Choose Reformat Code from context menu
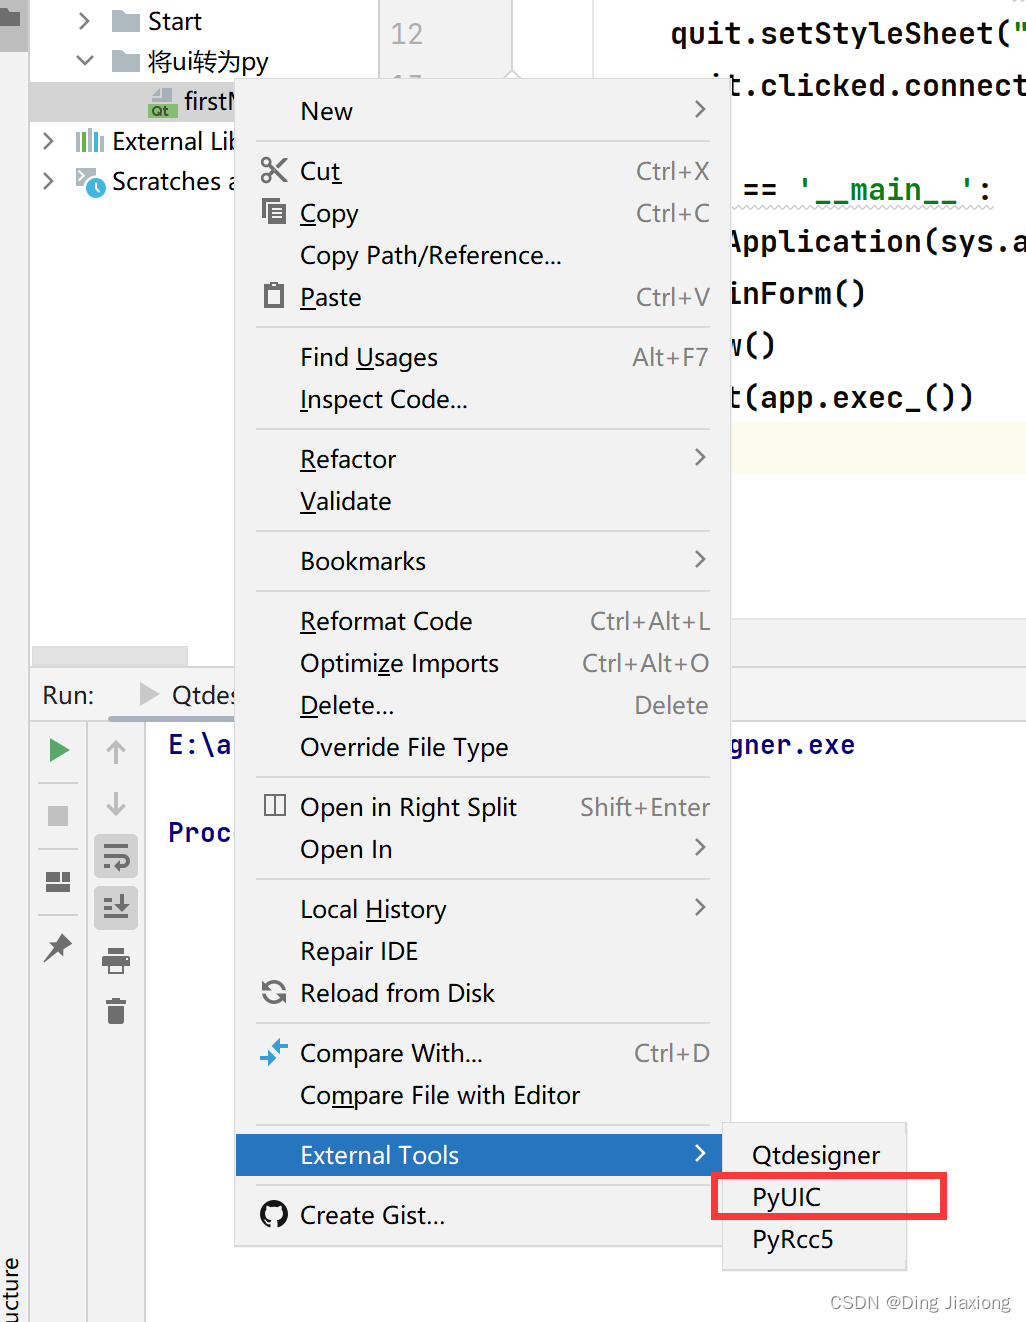Screen dimensions: 1026x1322 coord(386,621)
